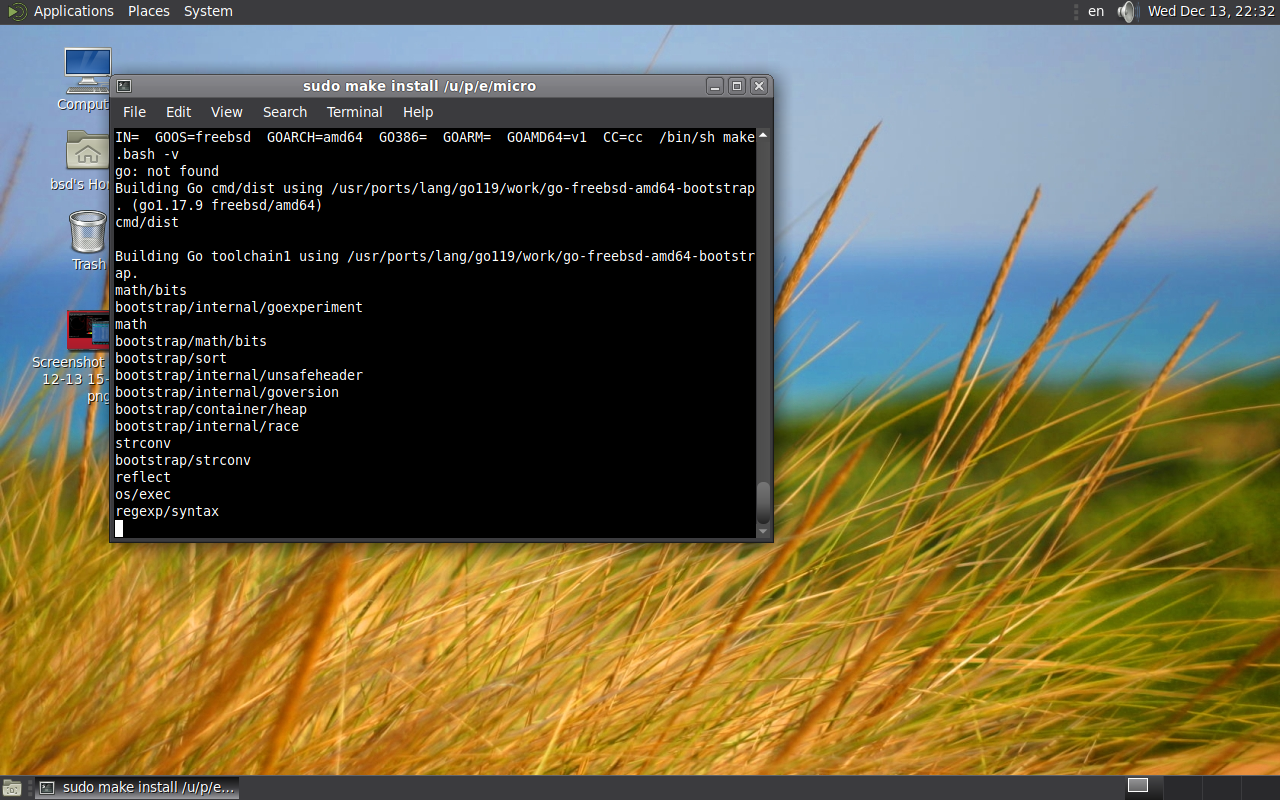Maximize the terminal window
Image resolution: width=1280 pixels, height=800 pixels.
pyautogui.click(x=737, y=86)
